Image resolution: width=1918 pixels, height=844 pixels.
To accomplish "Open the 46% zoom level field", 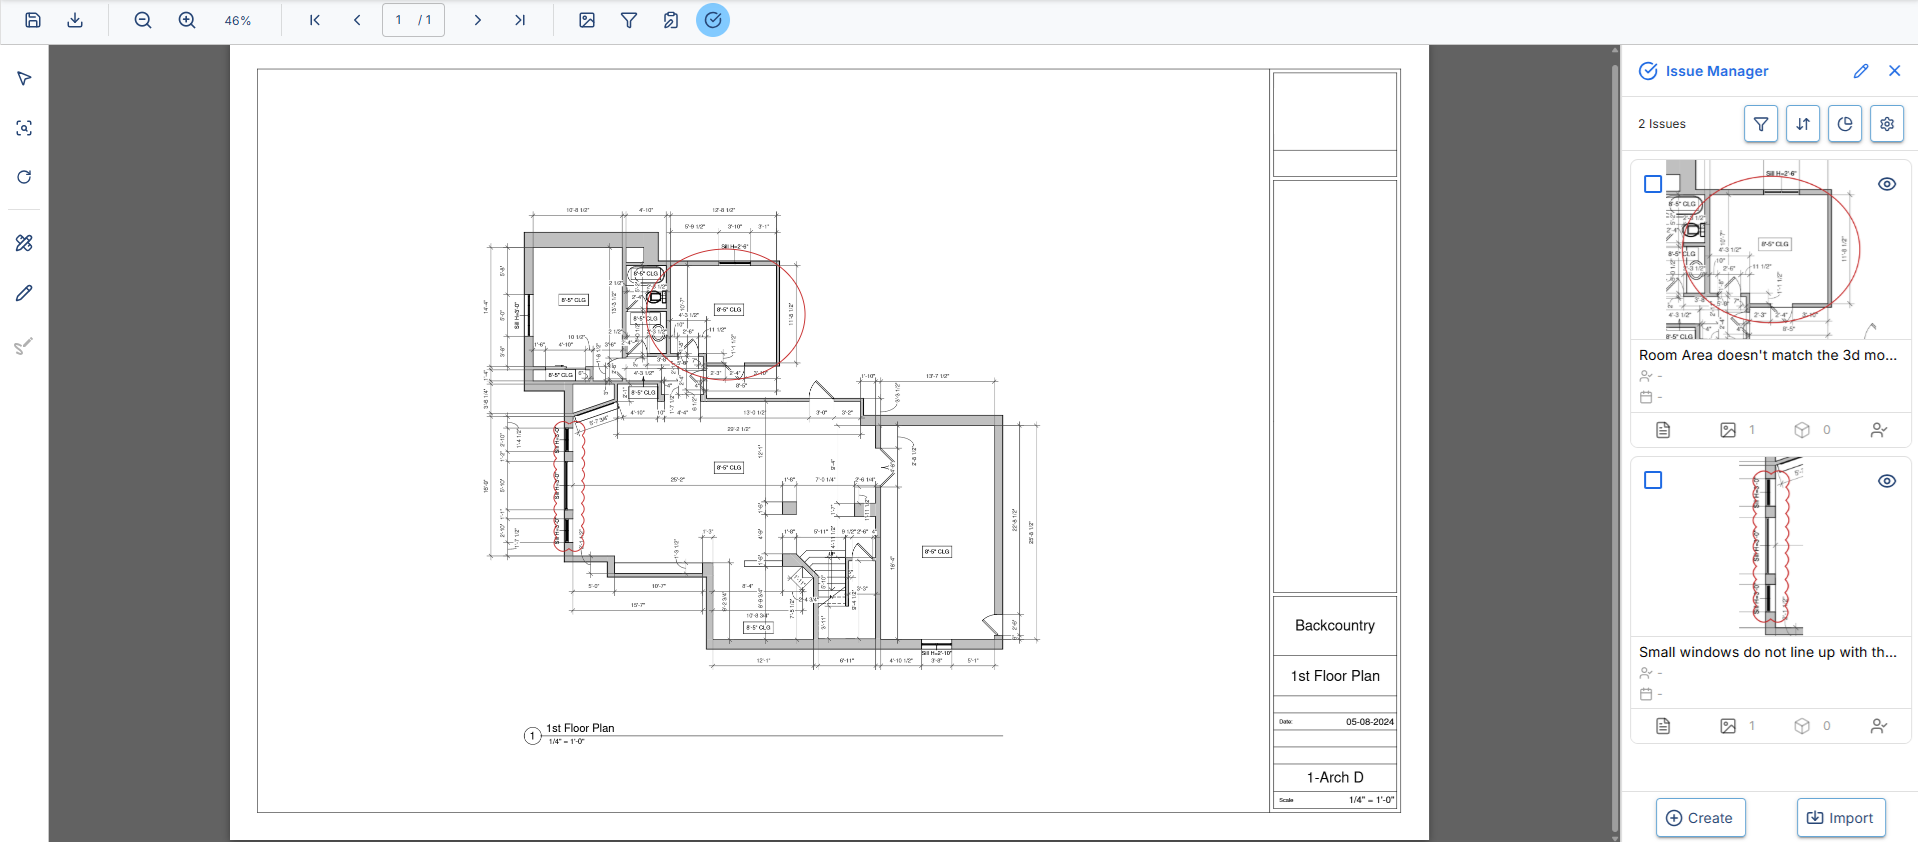I will coord(238,21).
